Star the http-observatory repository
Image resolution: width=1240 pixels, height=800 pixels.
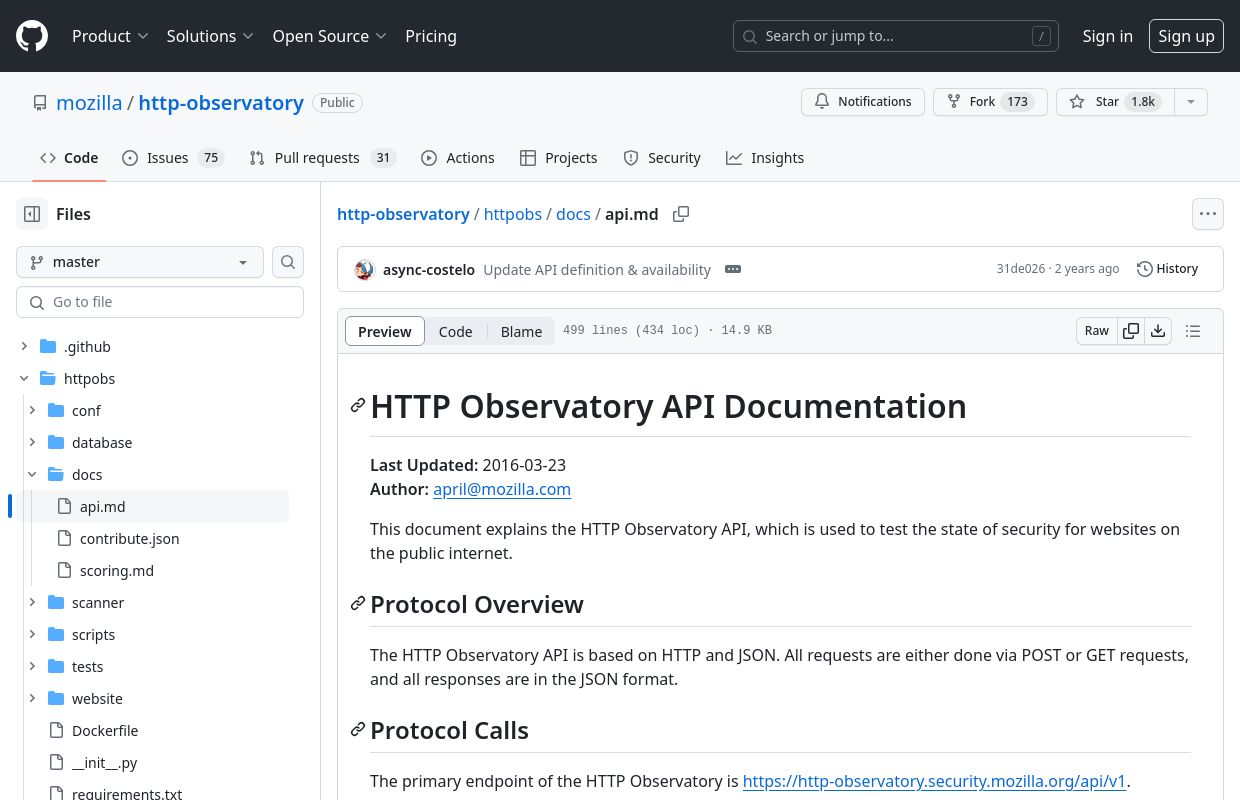click(x=1114, y=102)
